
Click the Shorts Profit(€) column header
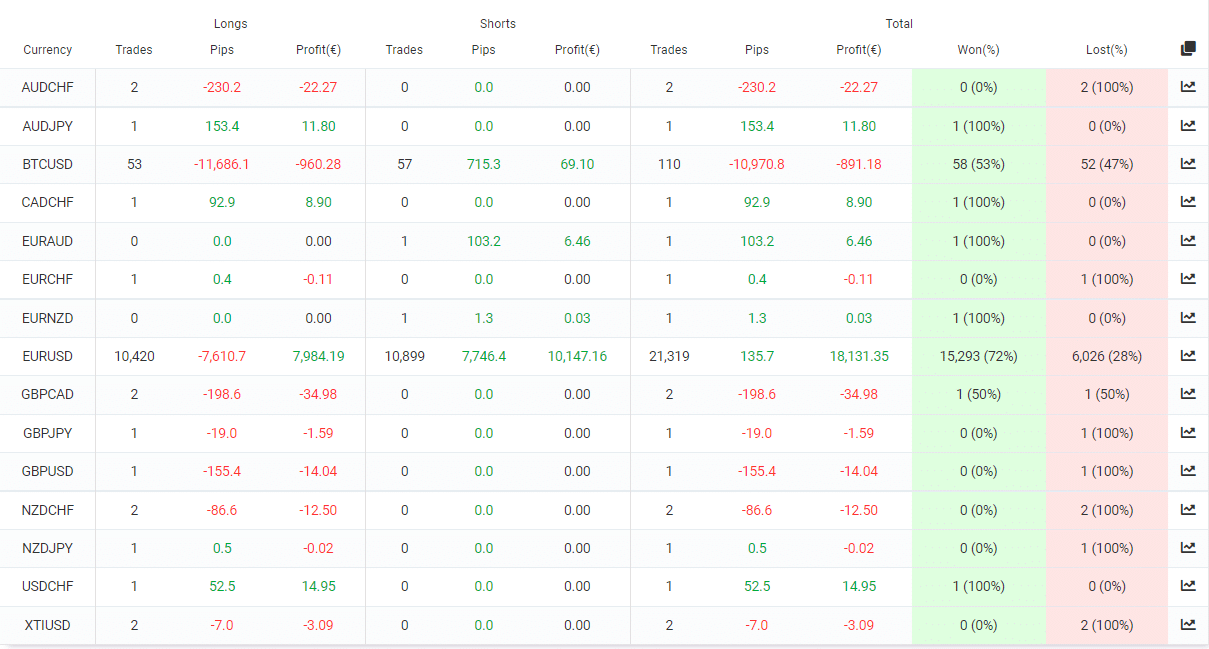point(577,50)
